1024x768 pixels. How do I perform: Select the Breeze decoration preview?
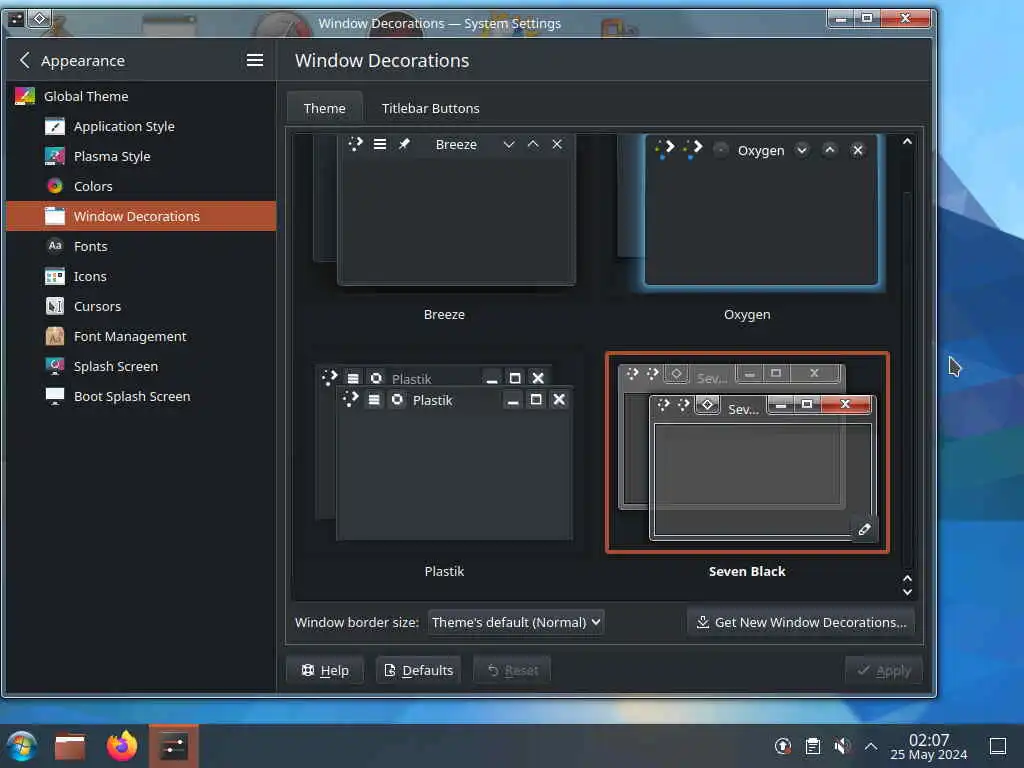pyautogui.click(x=444, y=210)
